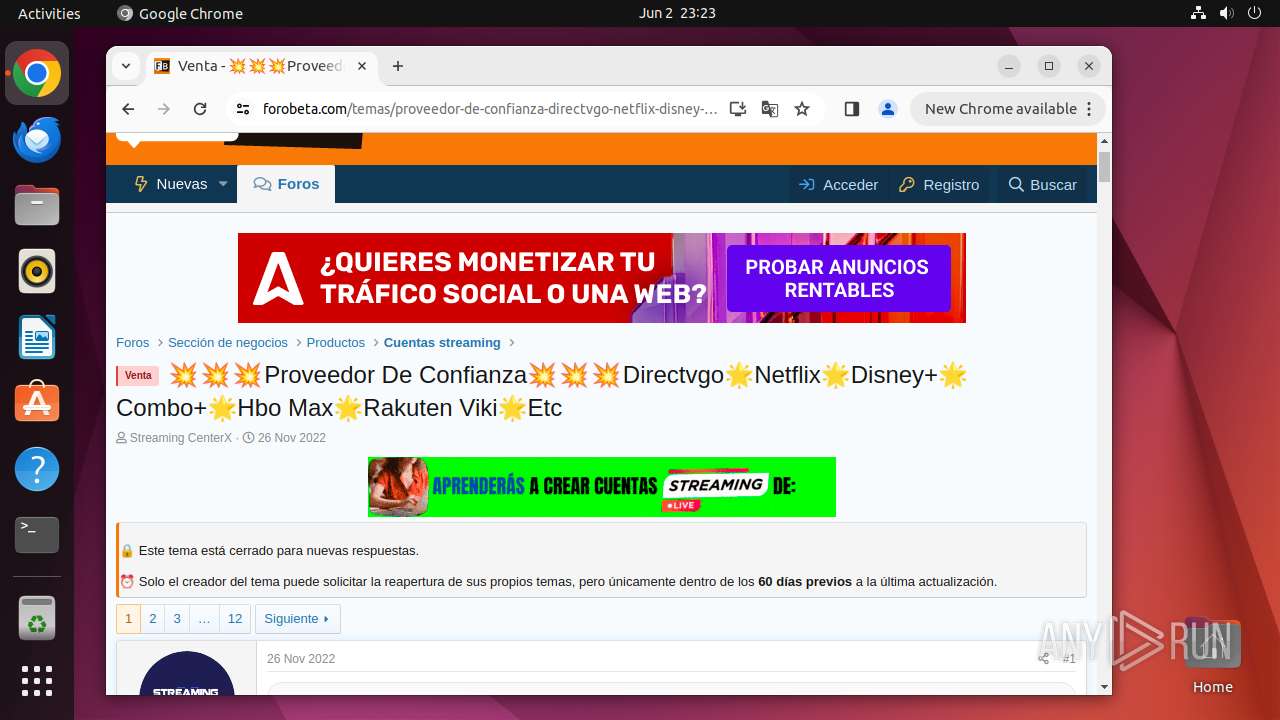Open the power tray icon
Image resolution: width=1280 pixels, height=720 pixels.
tap(1253, 13)
